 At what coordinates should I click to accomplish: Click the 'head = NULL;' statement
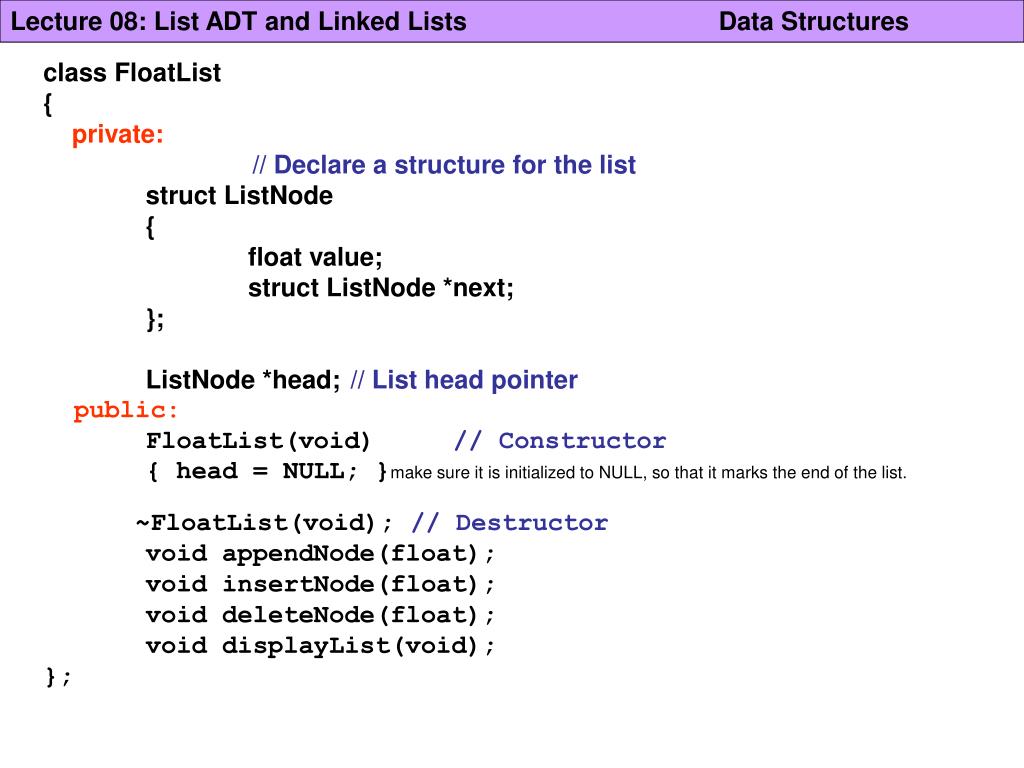tap(266, 471)
